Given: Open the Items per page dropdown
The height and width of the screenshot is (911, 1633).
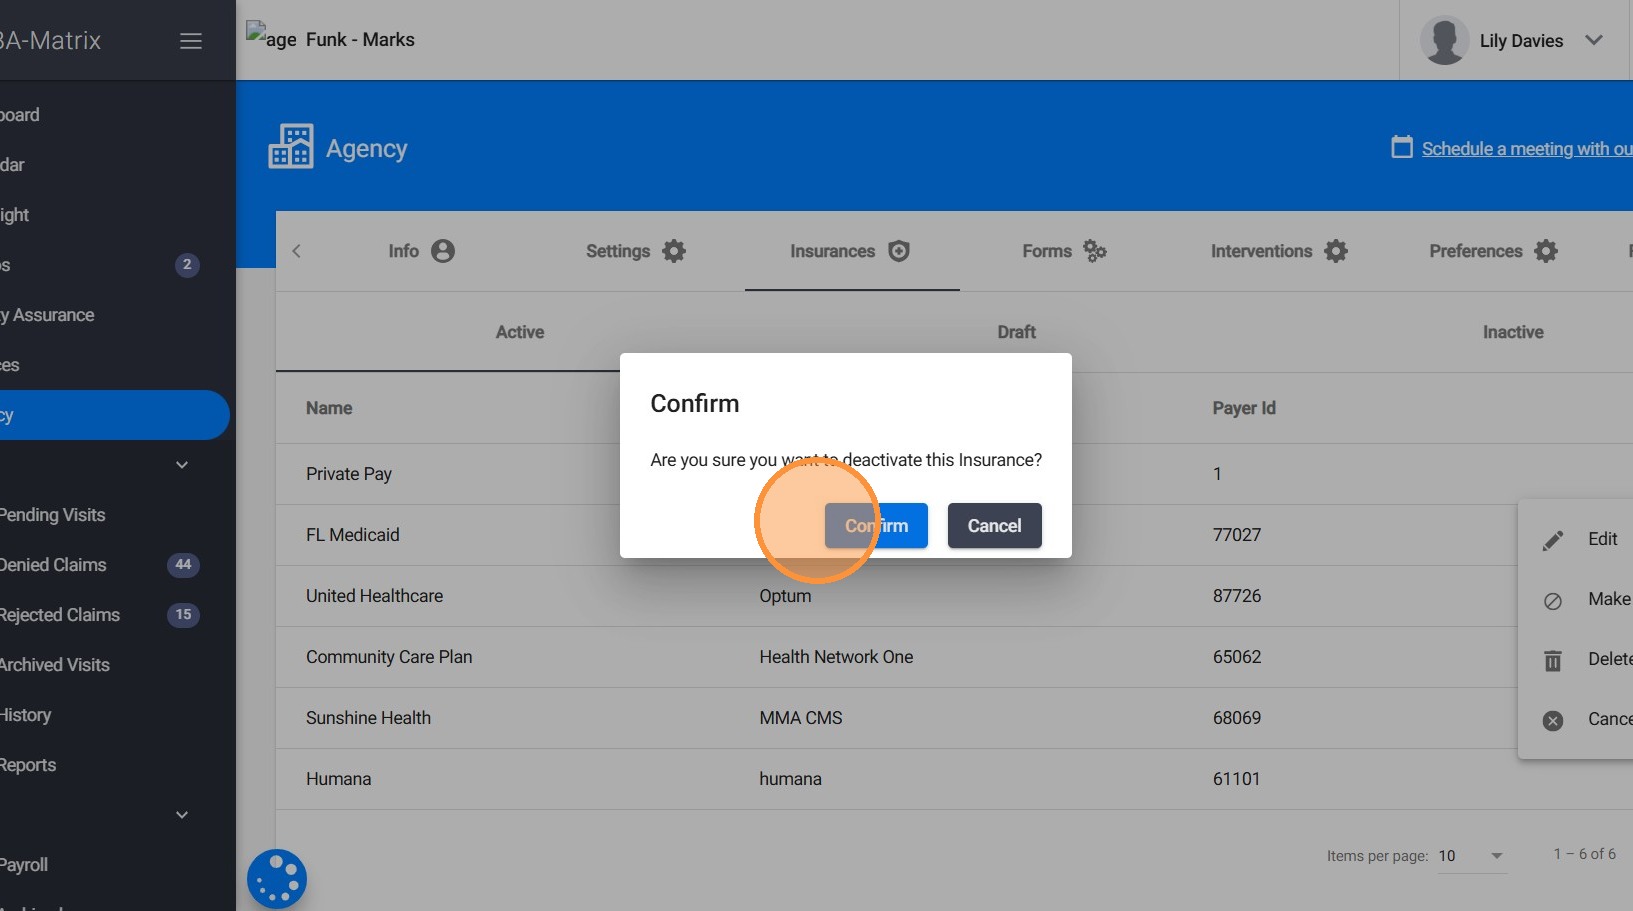Looking at the screenshot, I should (x=1471, y=856).
